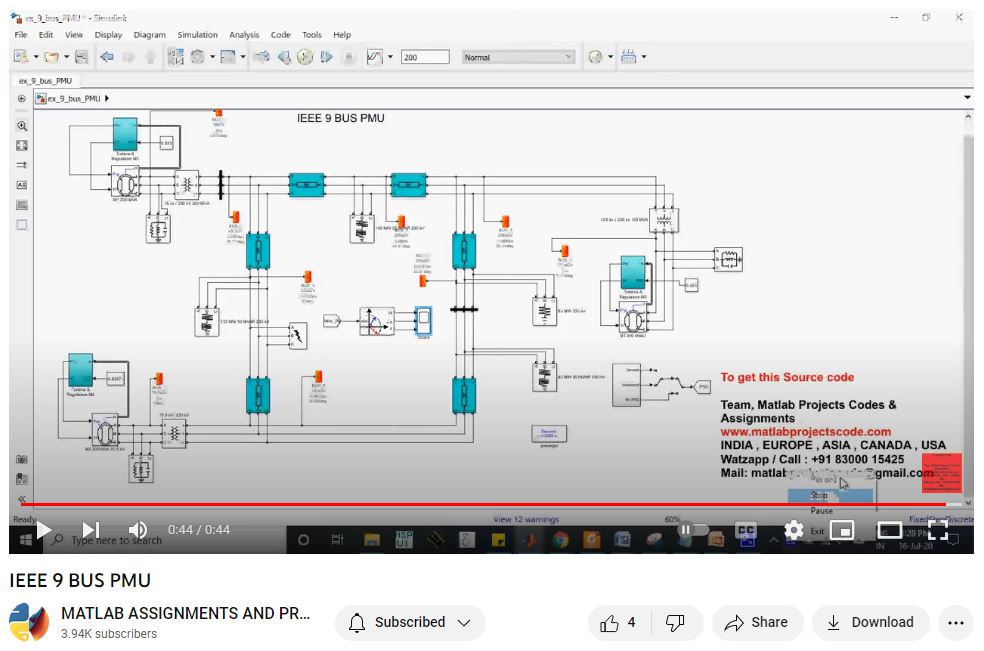This screenshot has height=651, width=984.
Task: Click the Stop simulation toolbar icon
Action: pyautogui.click(x=348, y=57)
